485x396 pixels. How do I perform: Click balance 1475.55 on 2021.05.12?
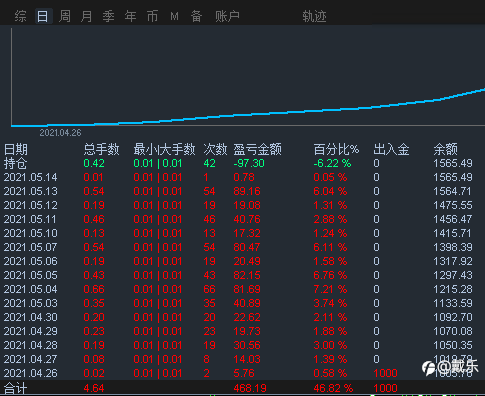[453, 205]
